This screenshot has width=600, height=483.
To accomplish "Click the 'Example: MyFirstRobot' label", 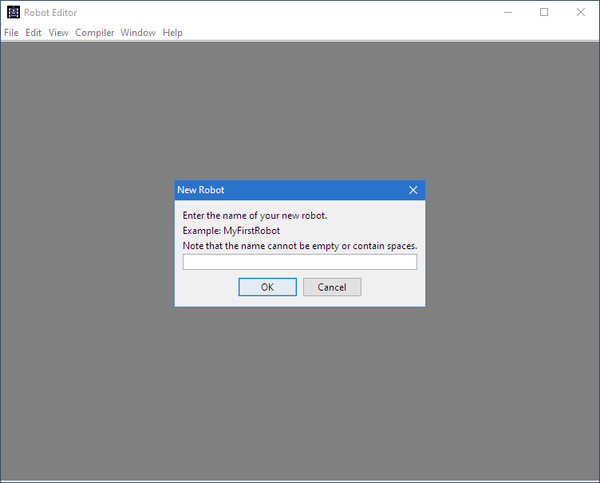I will (x=232, y=231).
